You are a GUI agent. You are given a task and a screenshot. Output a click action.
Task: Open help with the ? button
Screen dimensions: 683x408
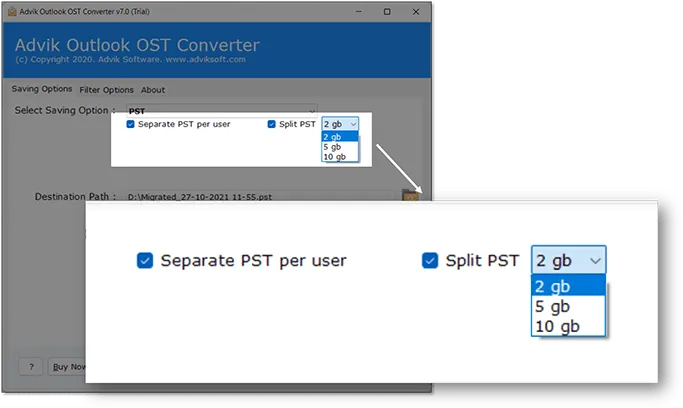[x=31, y=367]
